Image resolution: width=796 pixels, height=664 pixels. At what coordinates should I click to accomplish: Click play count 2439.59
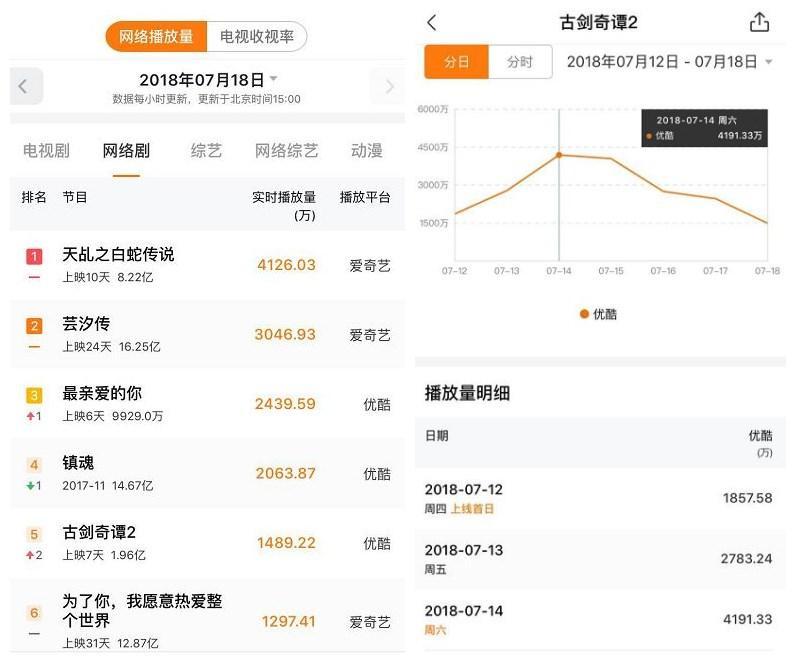[285, 404]
